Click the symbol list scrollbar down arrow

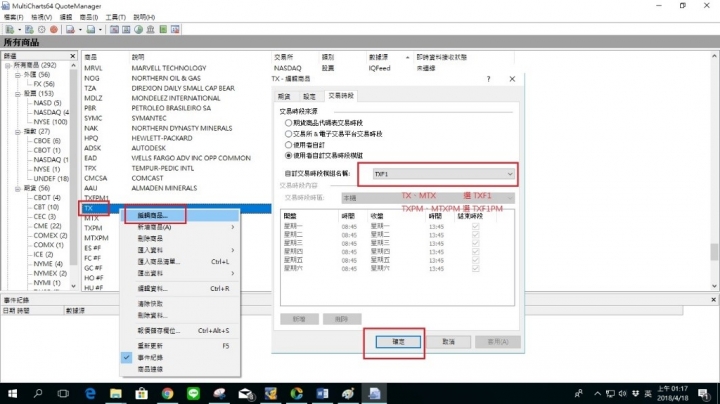tap(714, 286)
